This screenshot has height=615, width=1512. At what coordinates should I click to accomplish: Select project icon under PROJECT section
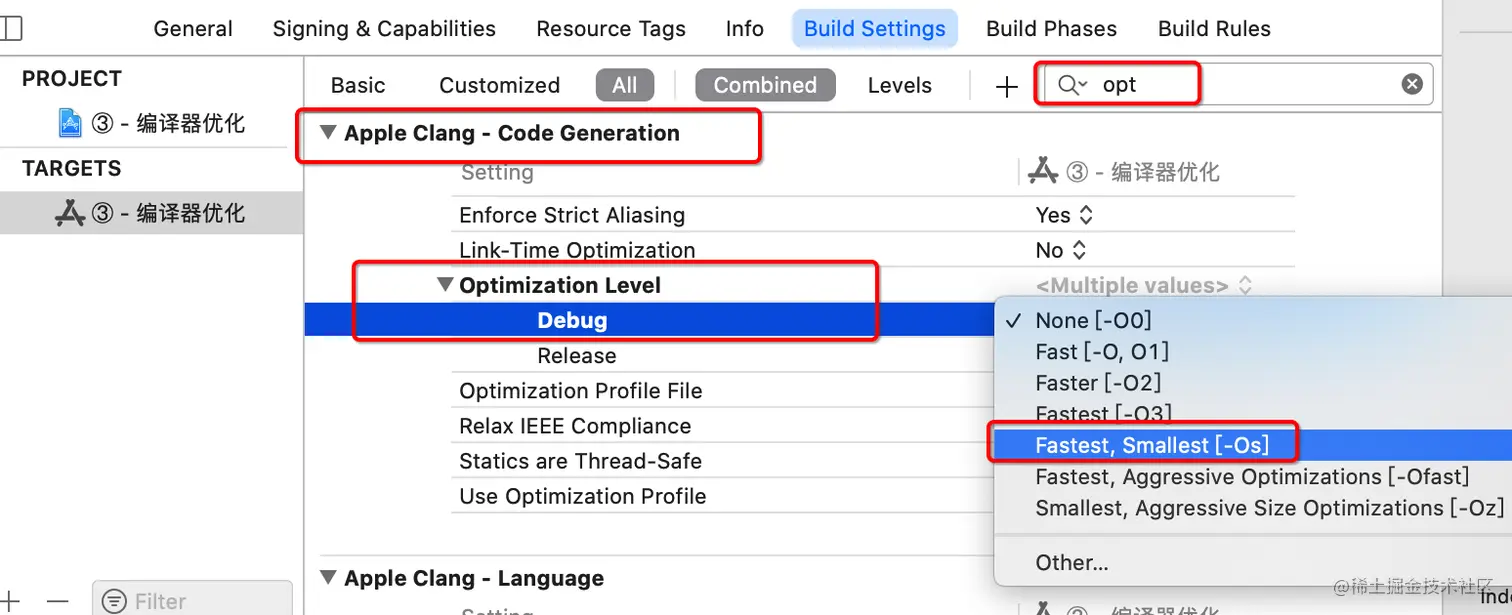(70, 123)
